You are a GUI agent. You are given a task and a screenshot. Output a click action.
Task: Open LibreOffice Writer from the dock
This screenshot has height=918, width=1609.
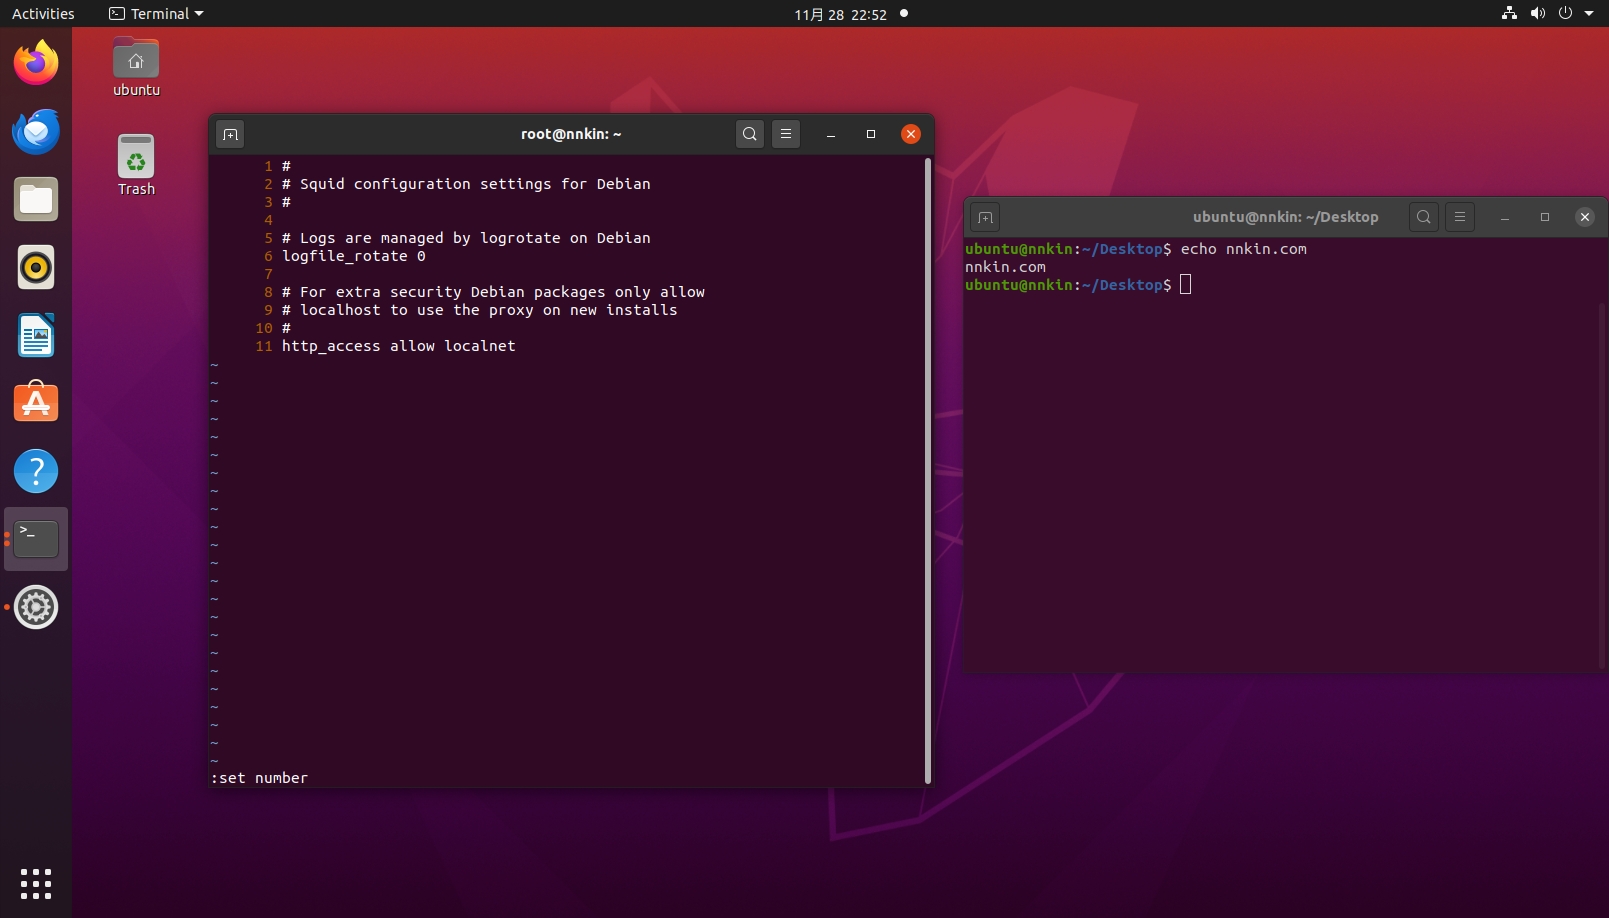36,336
